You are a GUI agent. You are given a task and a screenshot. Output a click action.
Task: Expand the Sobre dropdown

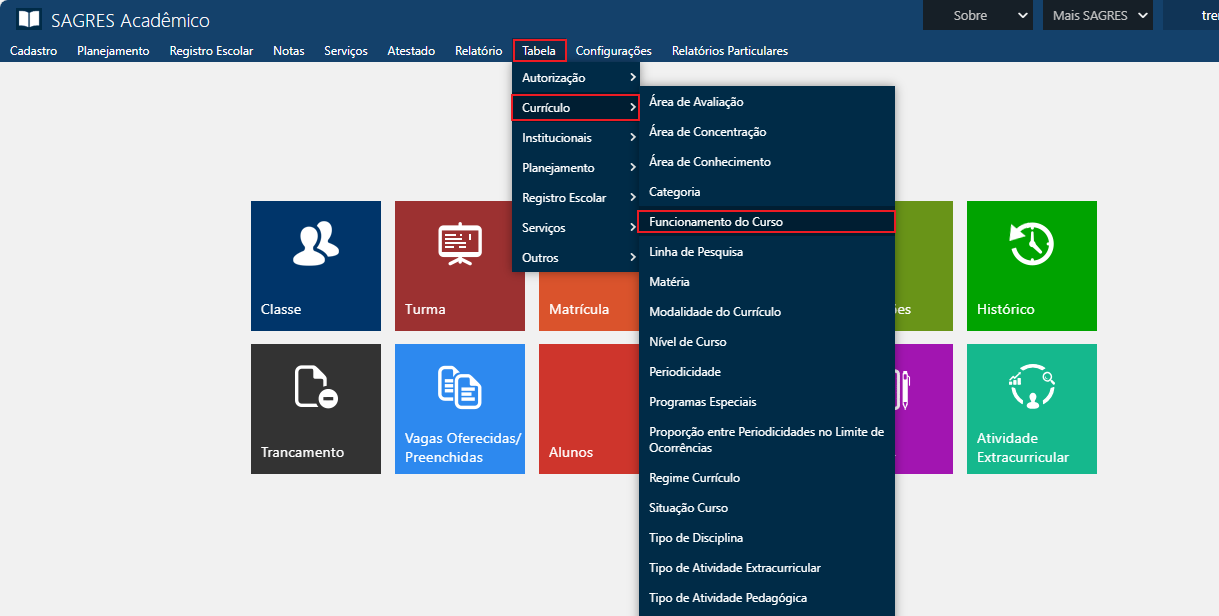click(x=976, y=15)
